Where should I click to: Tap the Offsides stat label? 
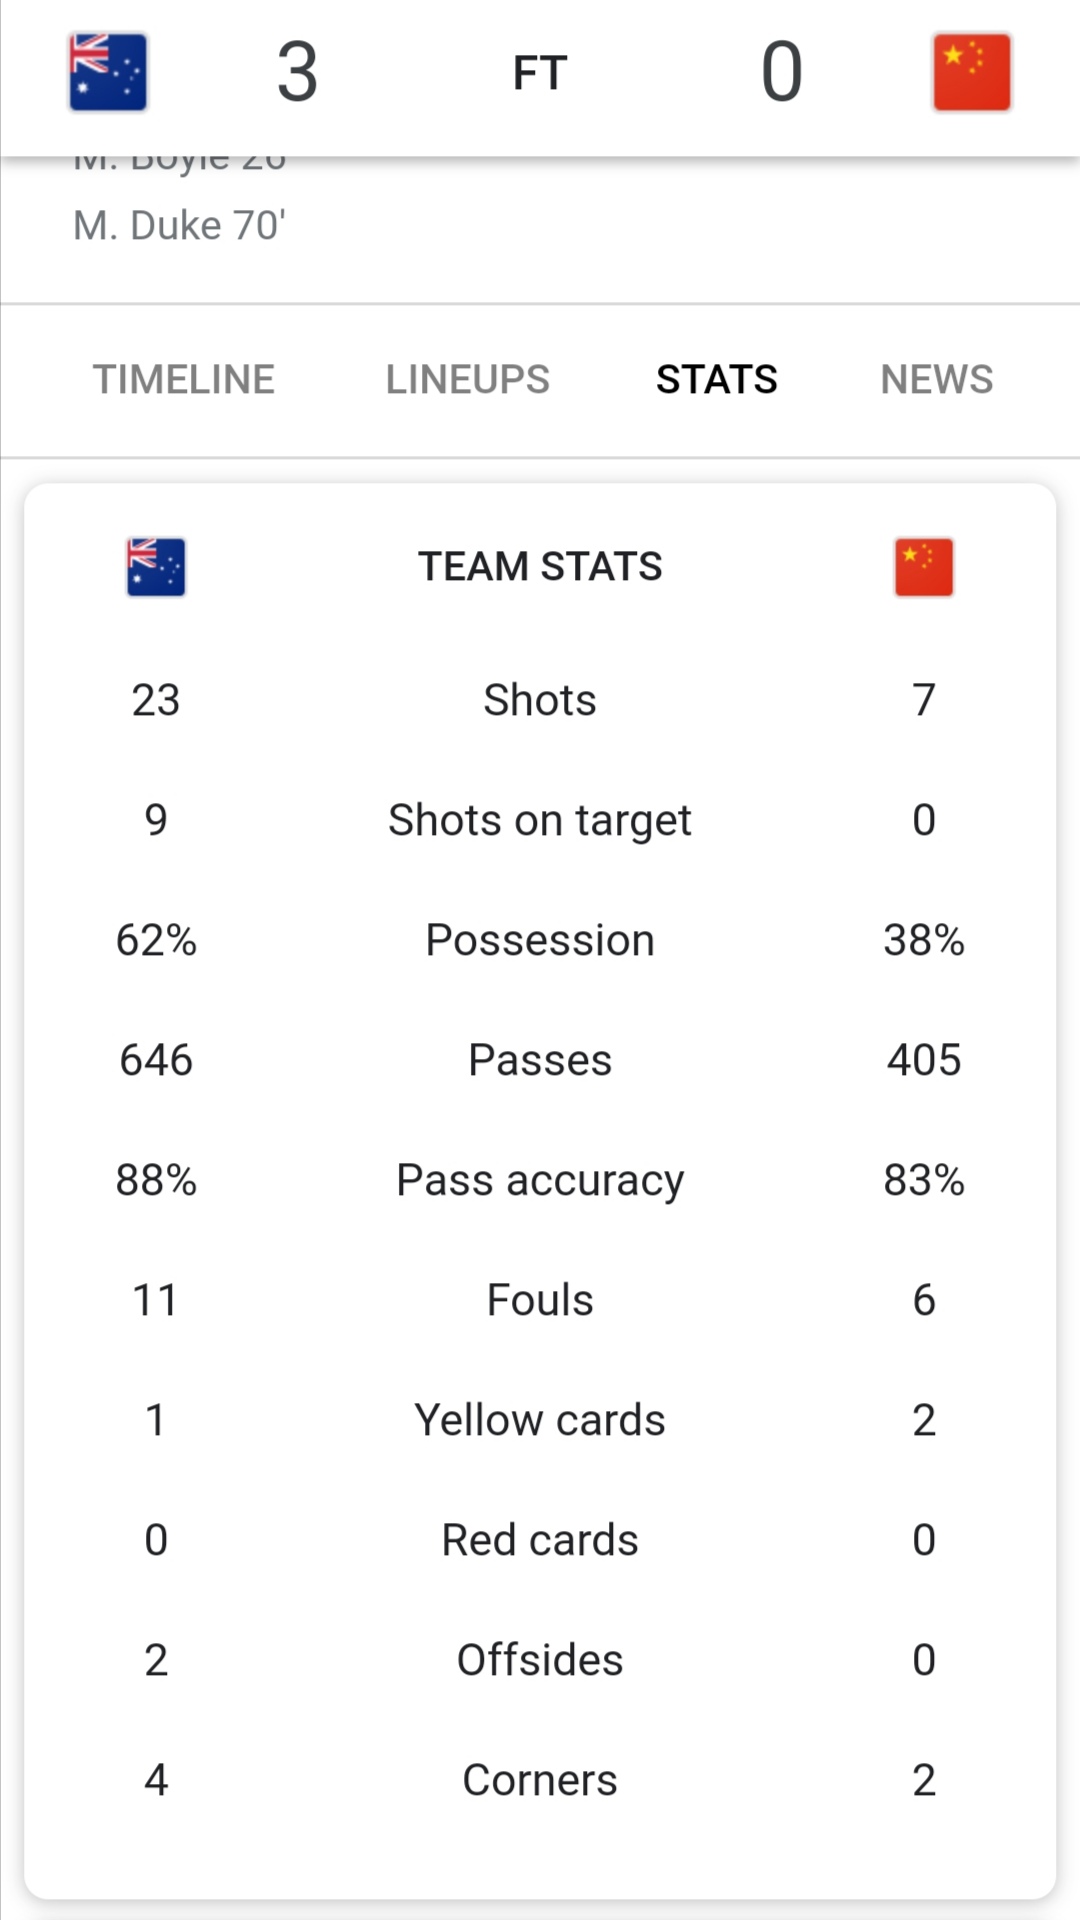click(x=540, y=1660)
